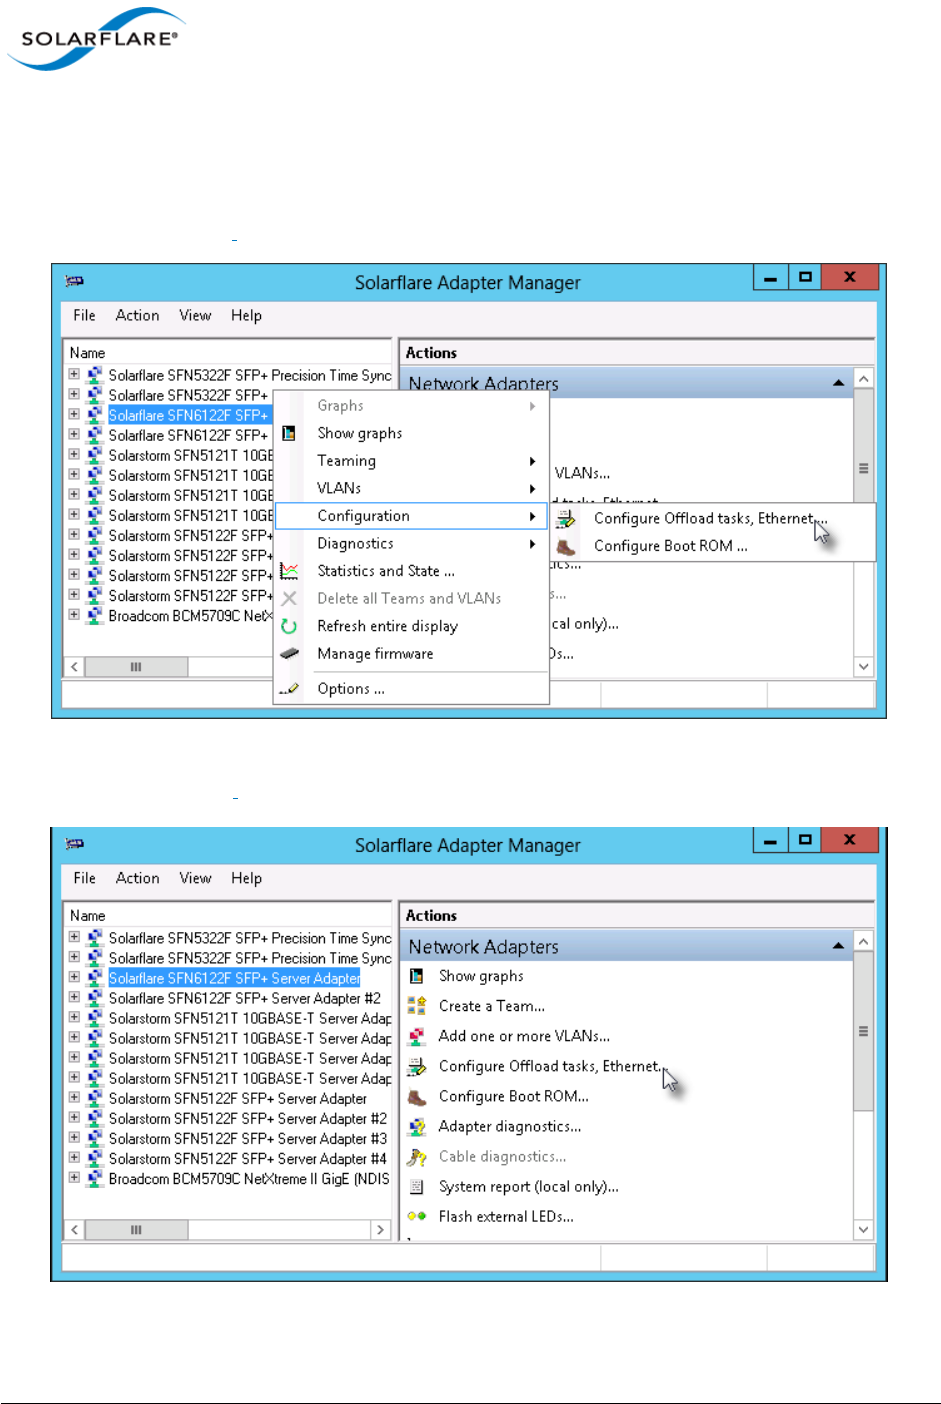Click the app icon in lower window title bar
This screenshot has width=941, height=1404.
click(74, 845)
